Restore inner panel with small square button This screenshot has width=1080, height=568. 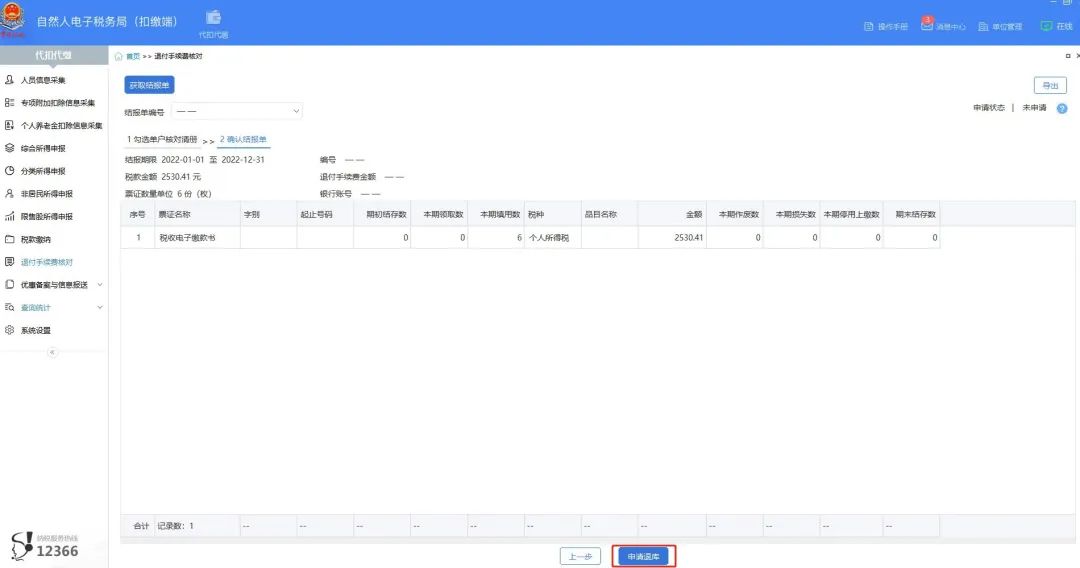(x=1068, y=56)
